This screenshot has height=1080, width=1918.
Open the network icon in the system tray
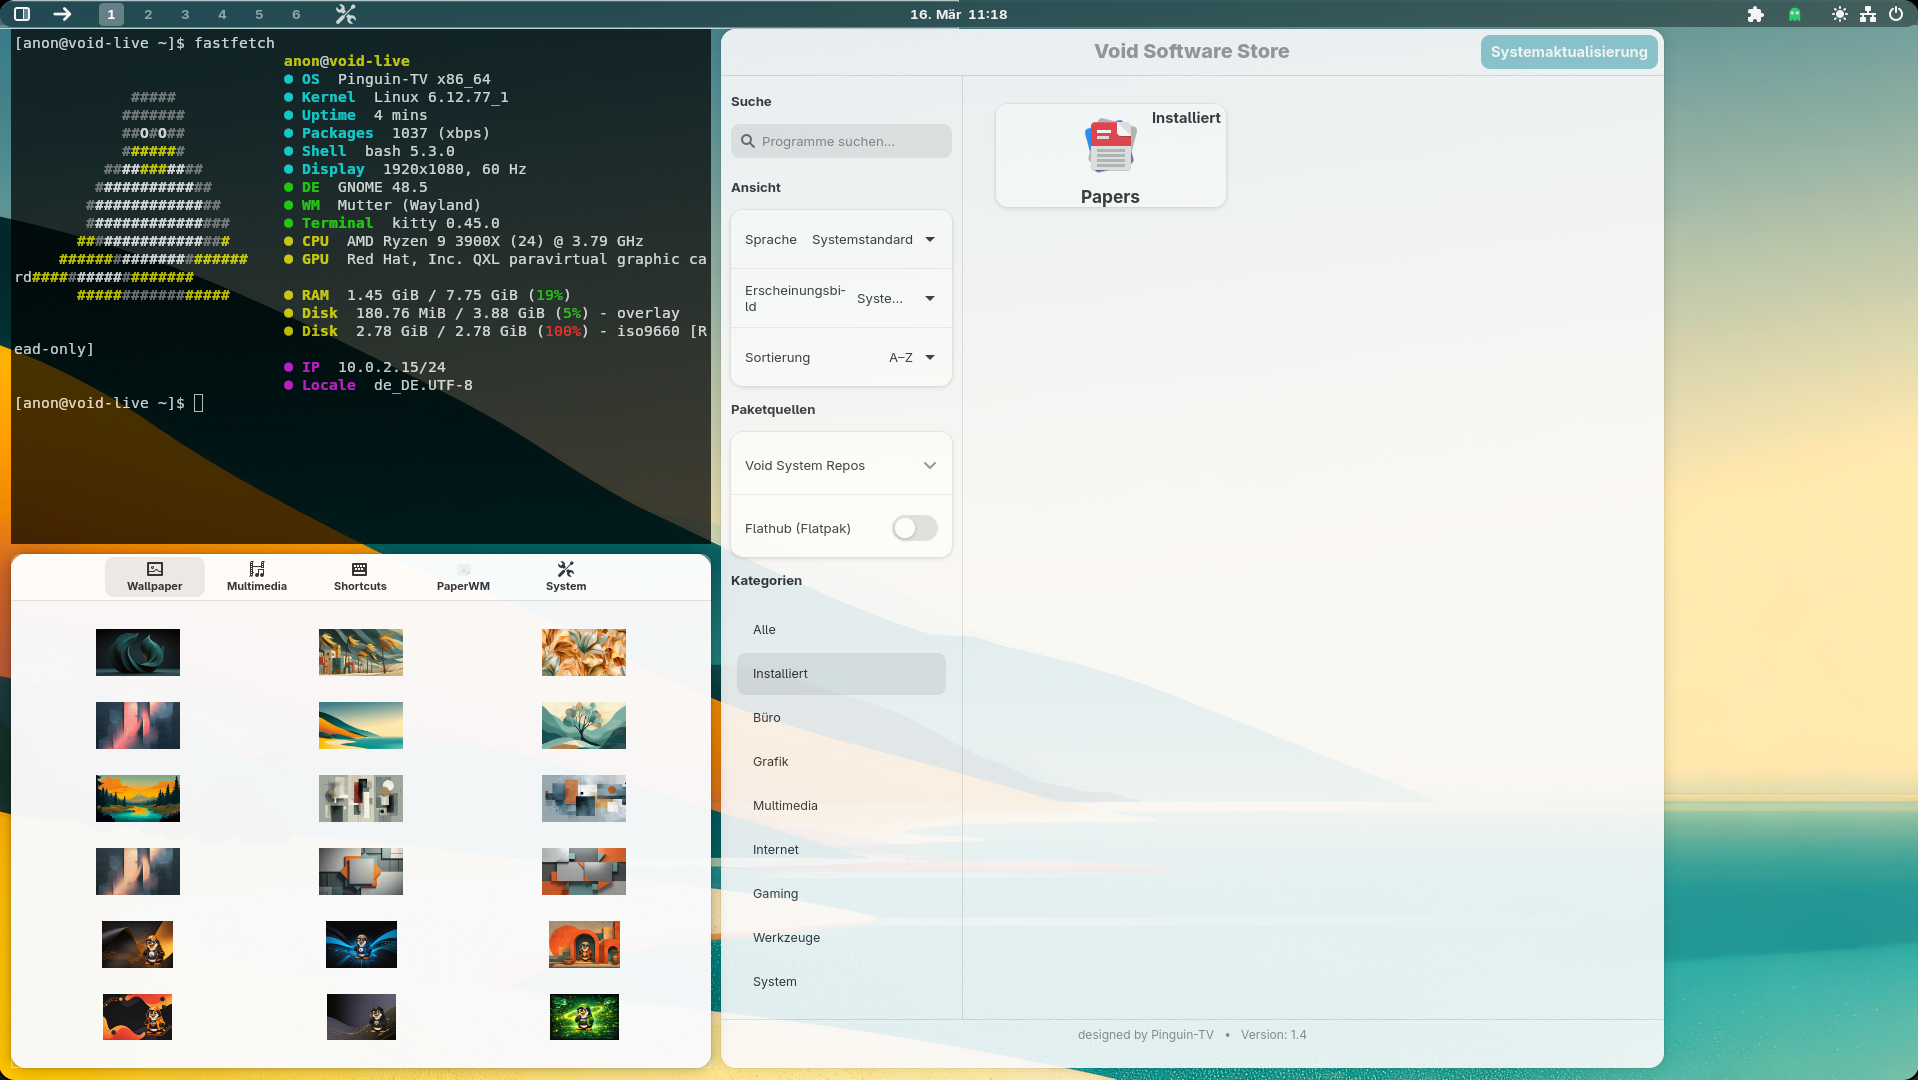1867,14
